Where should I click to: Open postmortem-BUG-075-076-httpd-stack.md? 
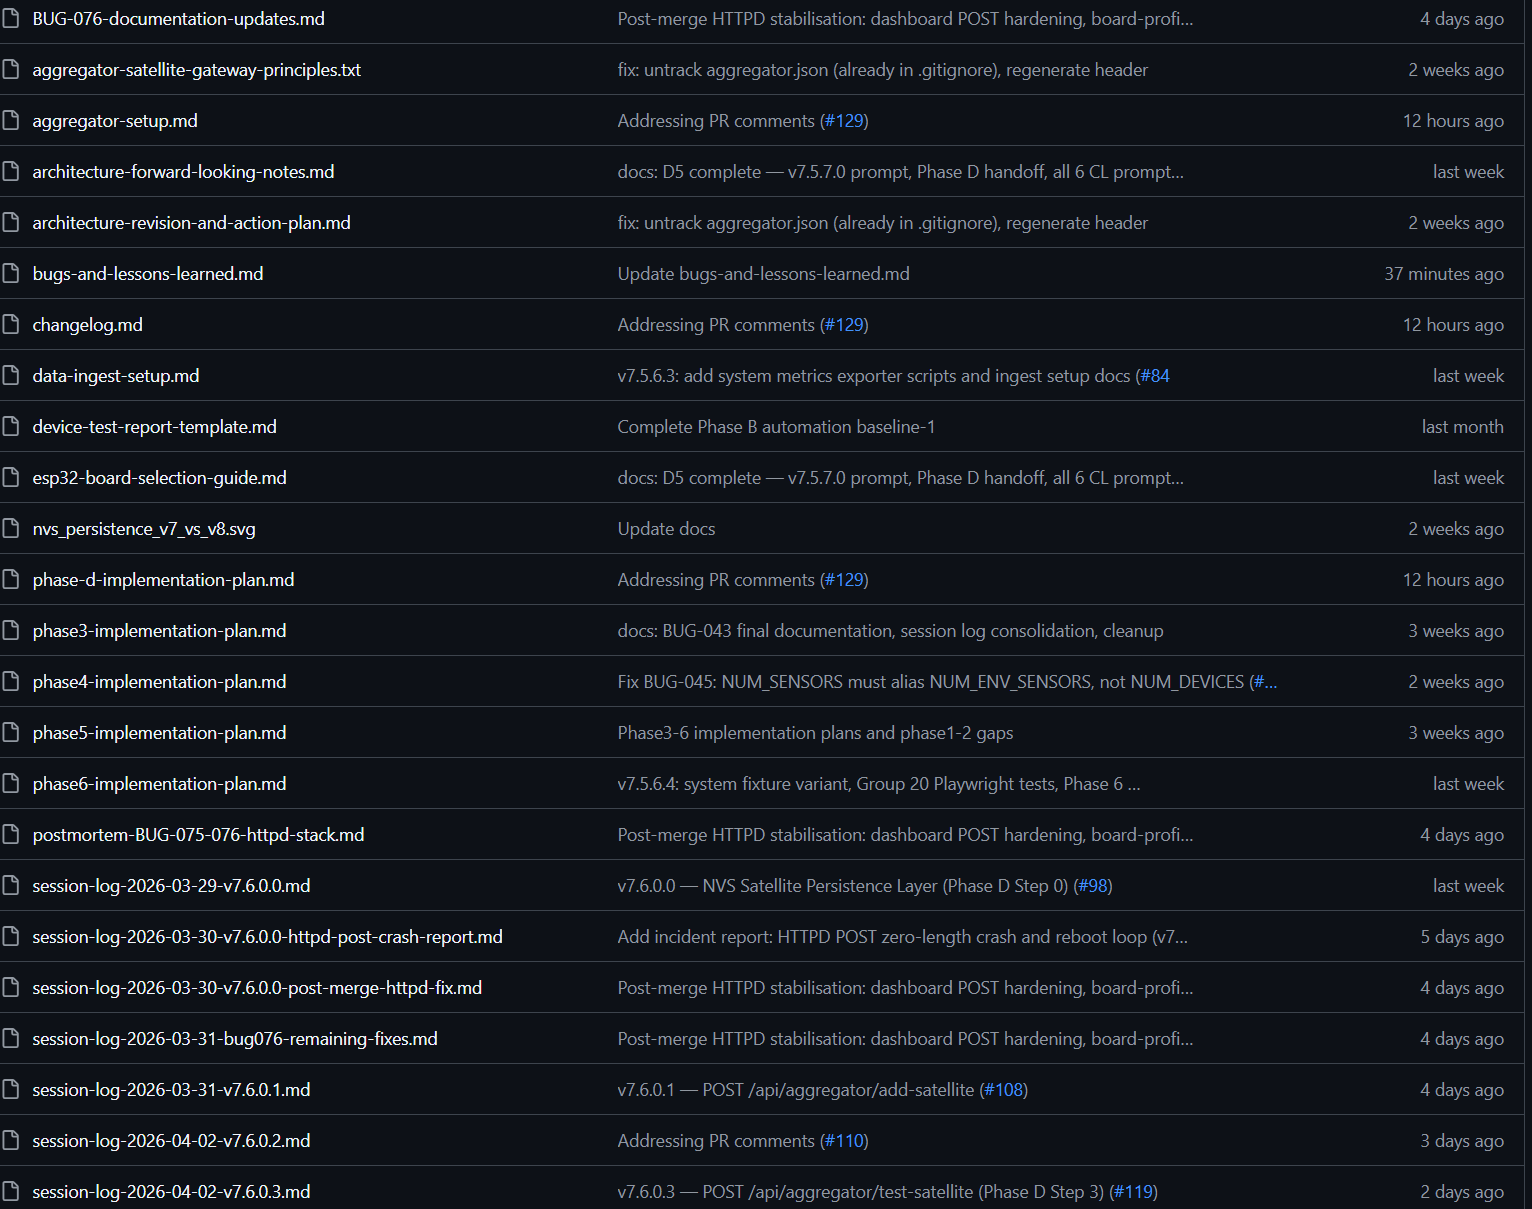tap(198, 835)
